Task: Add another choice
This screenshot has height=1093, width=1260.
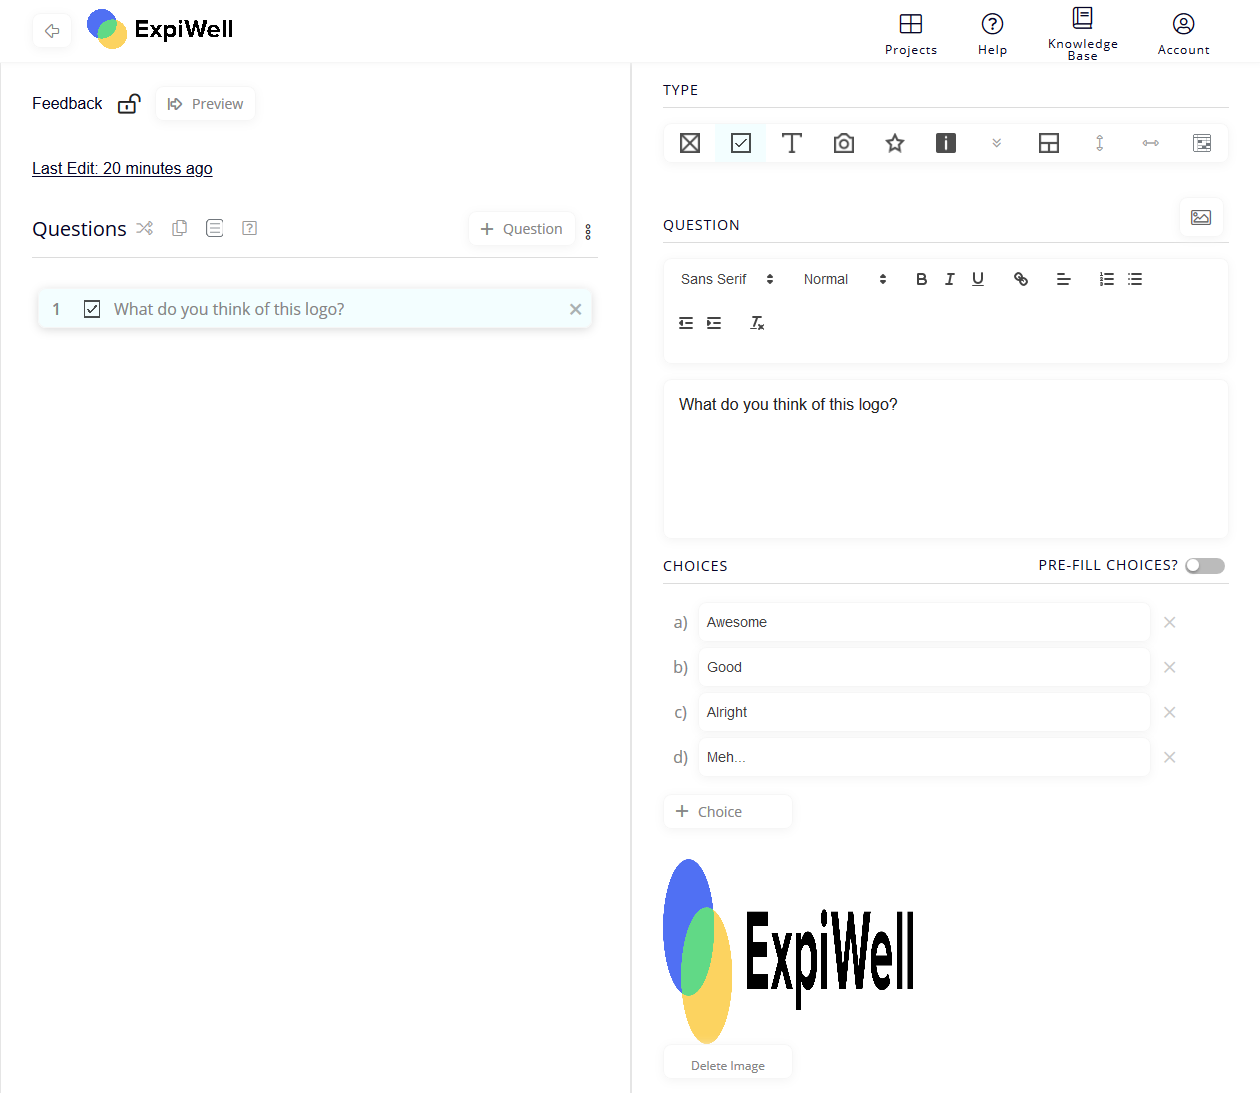Action: [728, 812]
